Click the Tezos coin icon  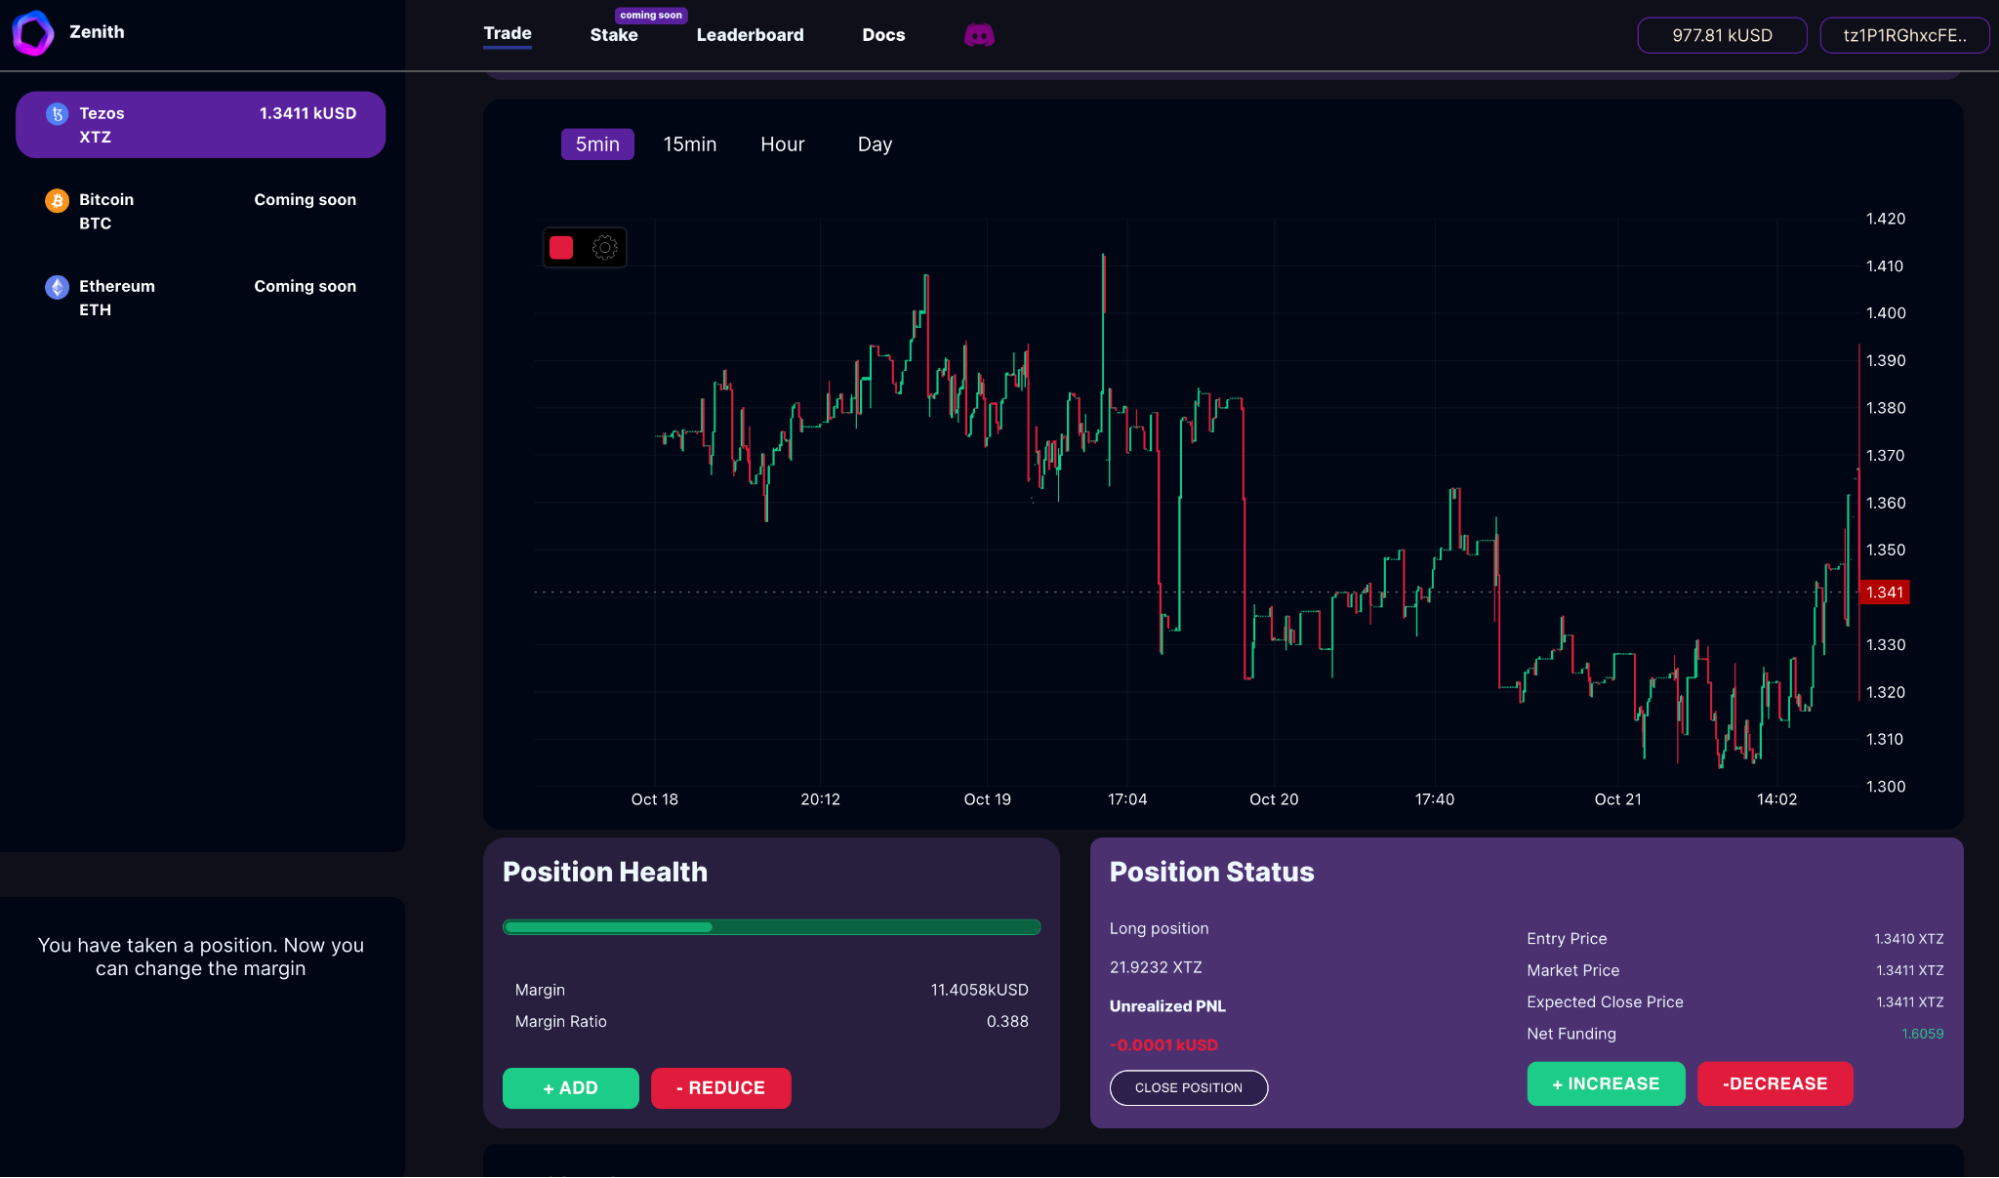[57, 114]
